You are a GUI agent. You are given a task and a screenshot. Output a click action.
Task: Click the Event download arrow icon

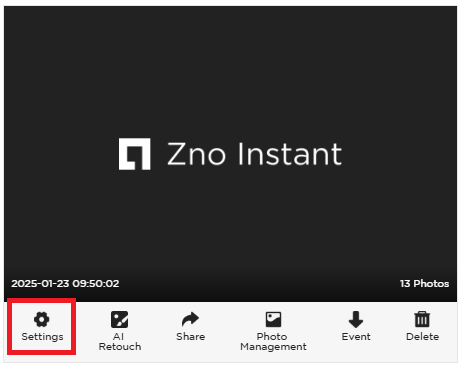(356, 319)
